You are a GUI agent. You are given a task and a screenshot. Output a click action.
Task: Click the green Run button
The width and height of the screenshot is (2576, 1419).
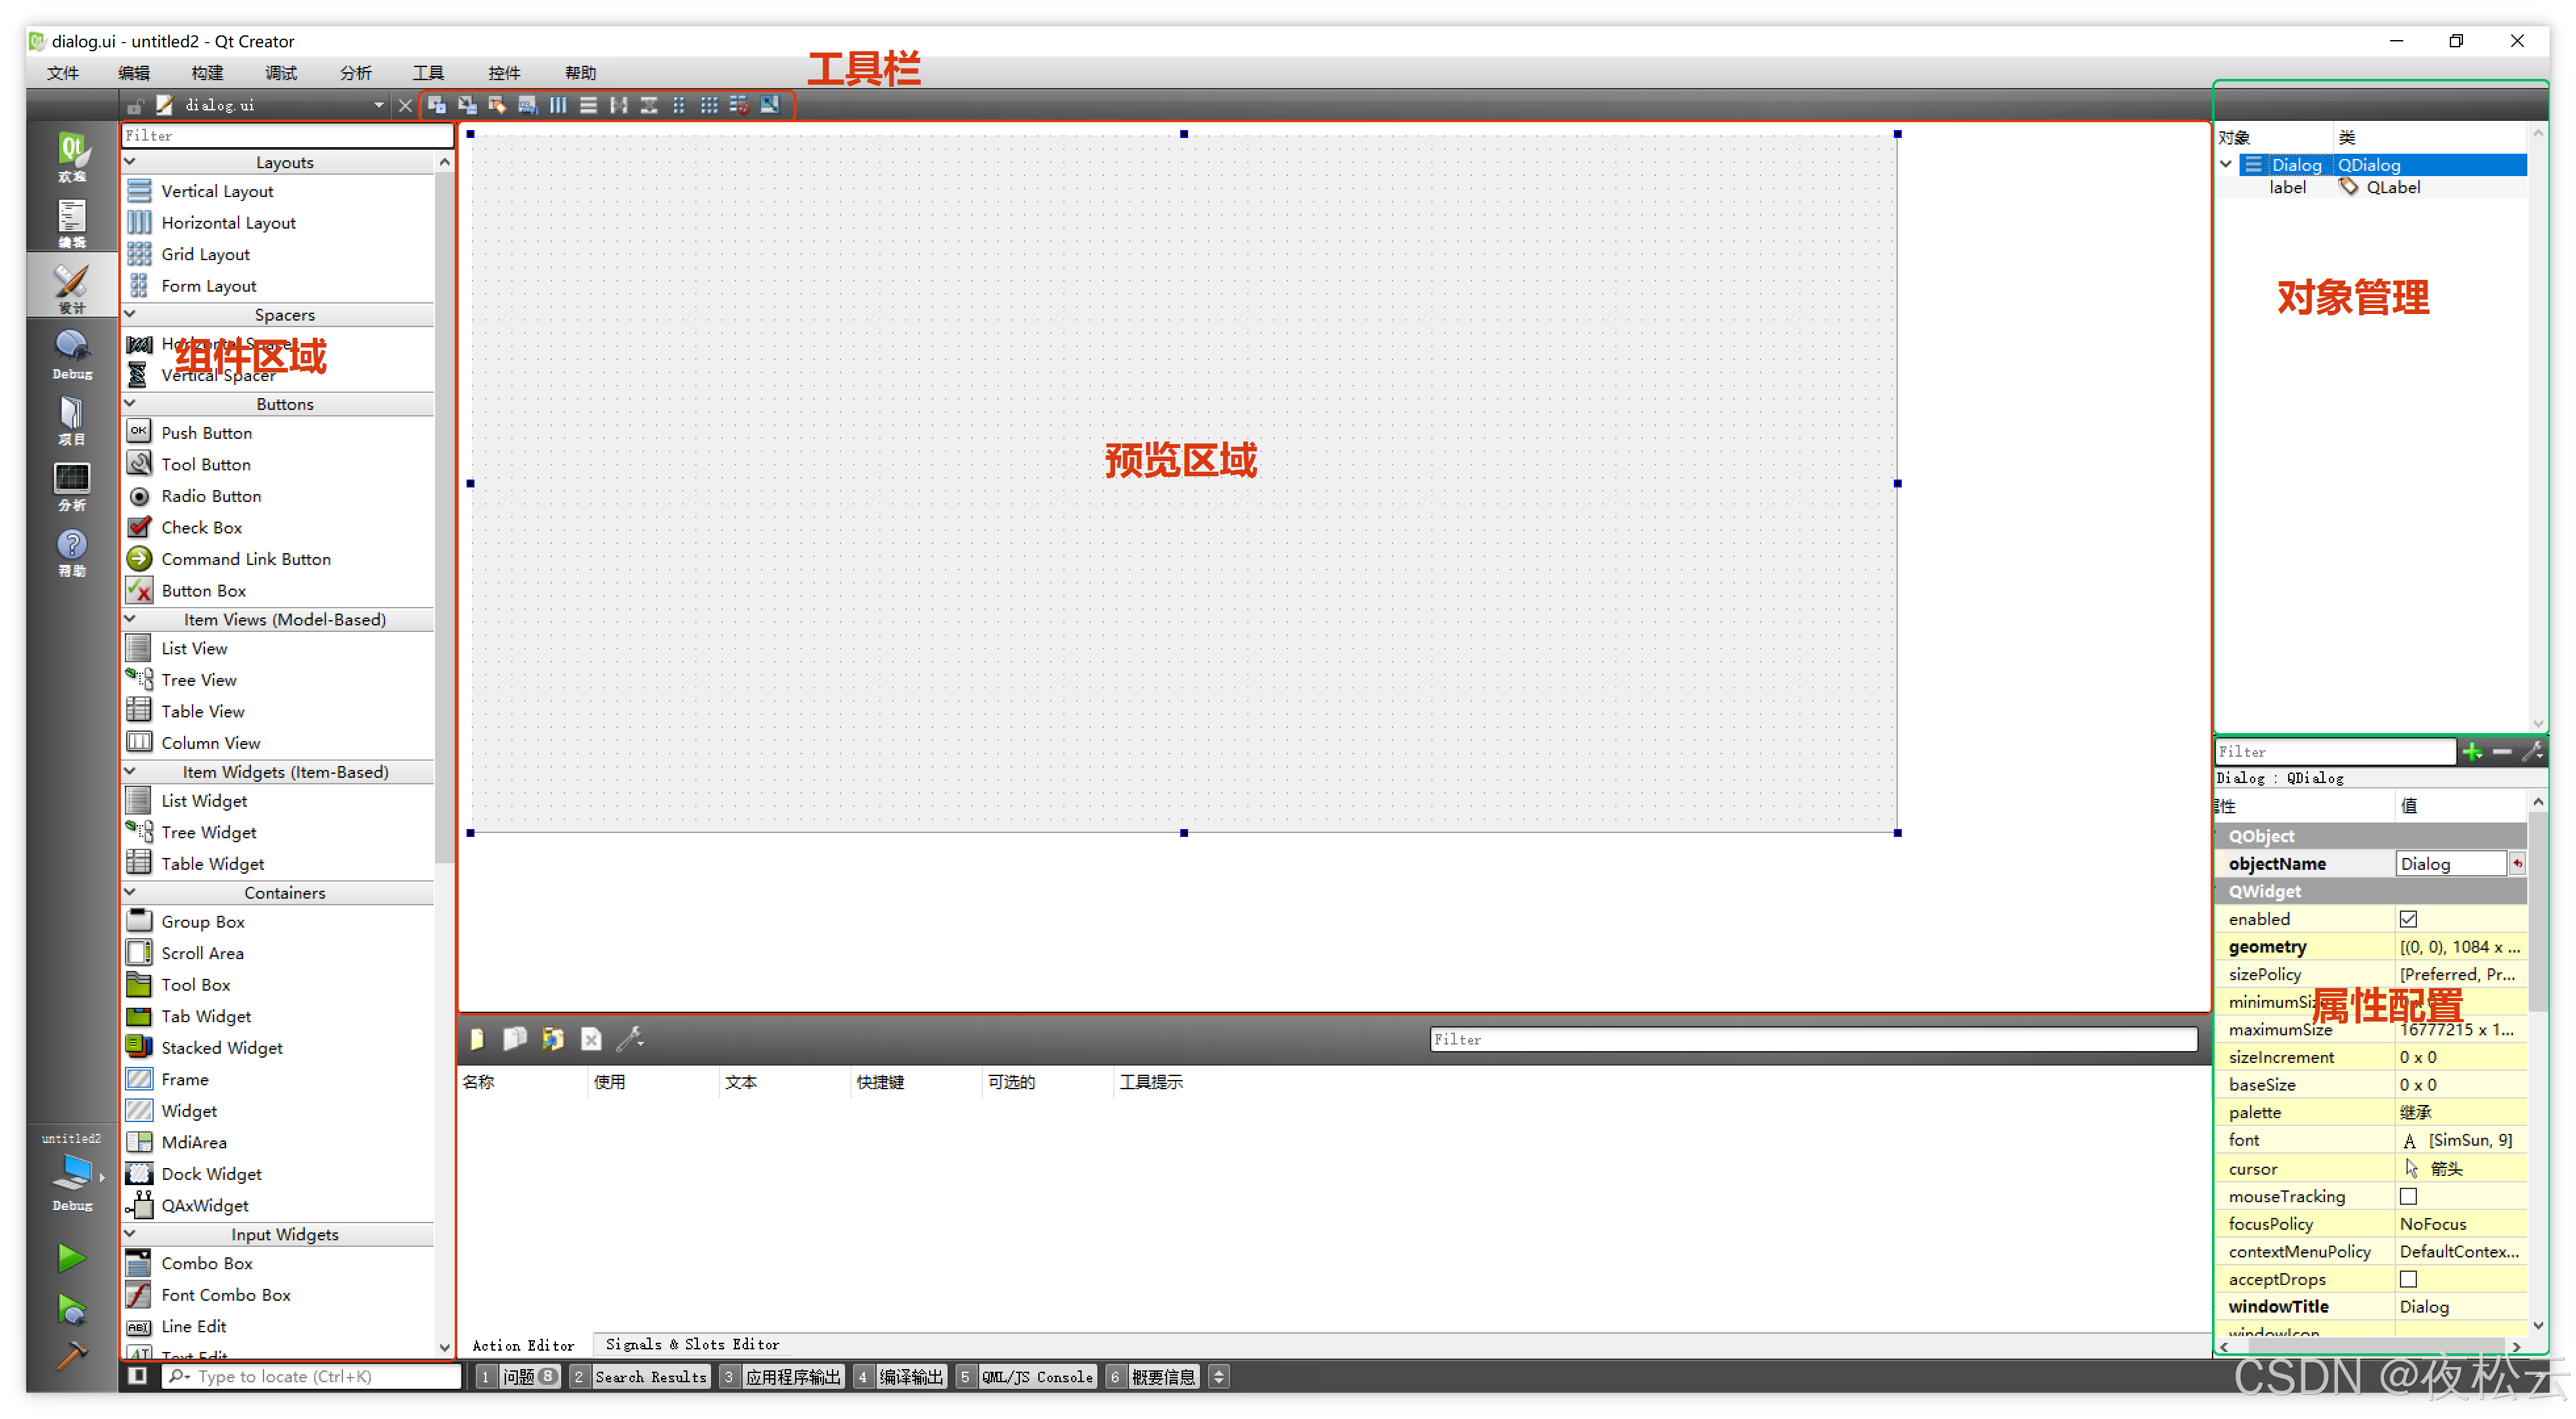pos(71,1258)
